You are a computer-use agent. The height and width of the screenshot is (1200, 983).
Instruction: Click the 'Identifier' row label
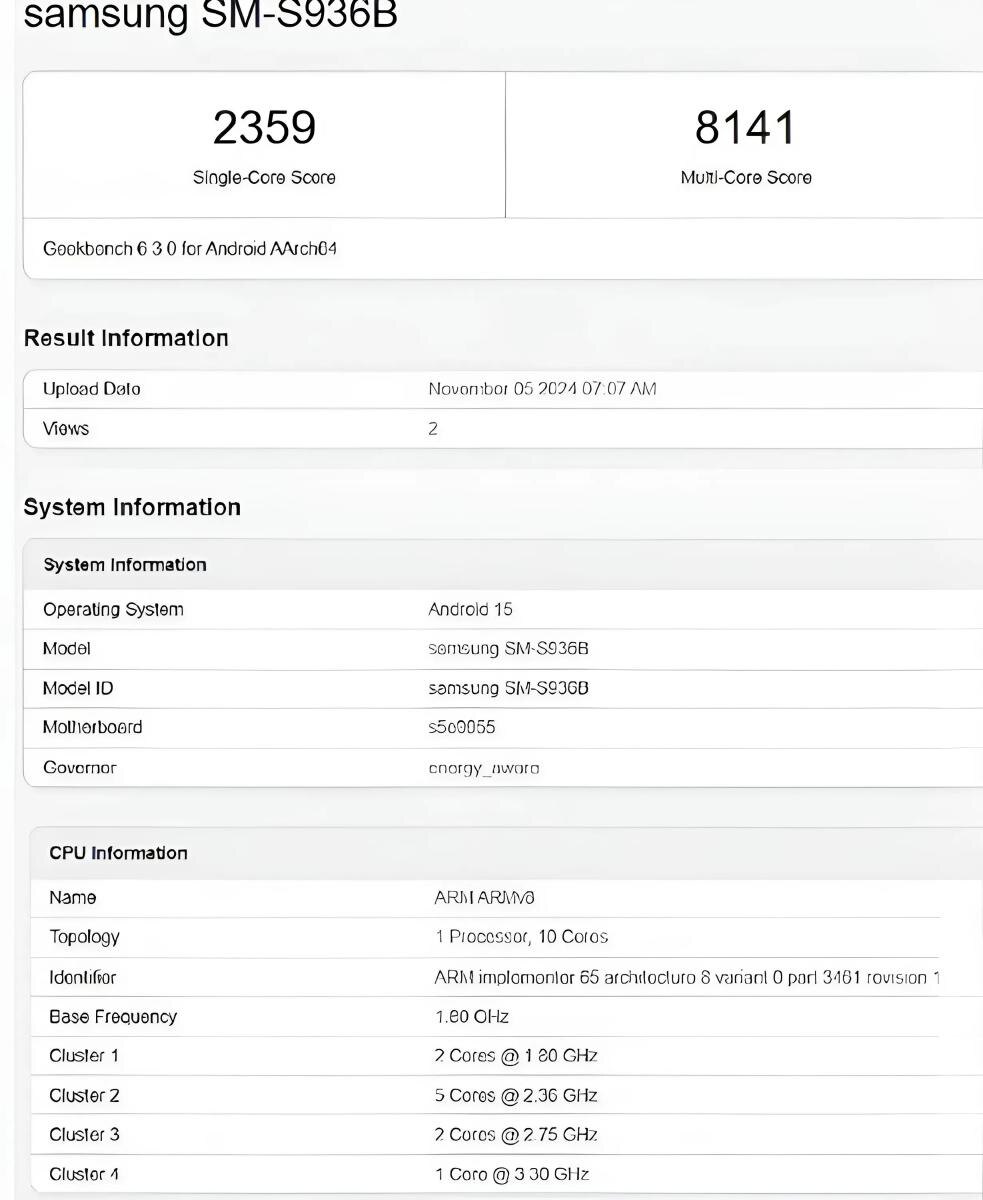pyautogui.click(x=83, y=977)
